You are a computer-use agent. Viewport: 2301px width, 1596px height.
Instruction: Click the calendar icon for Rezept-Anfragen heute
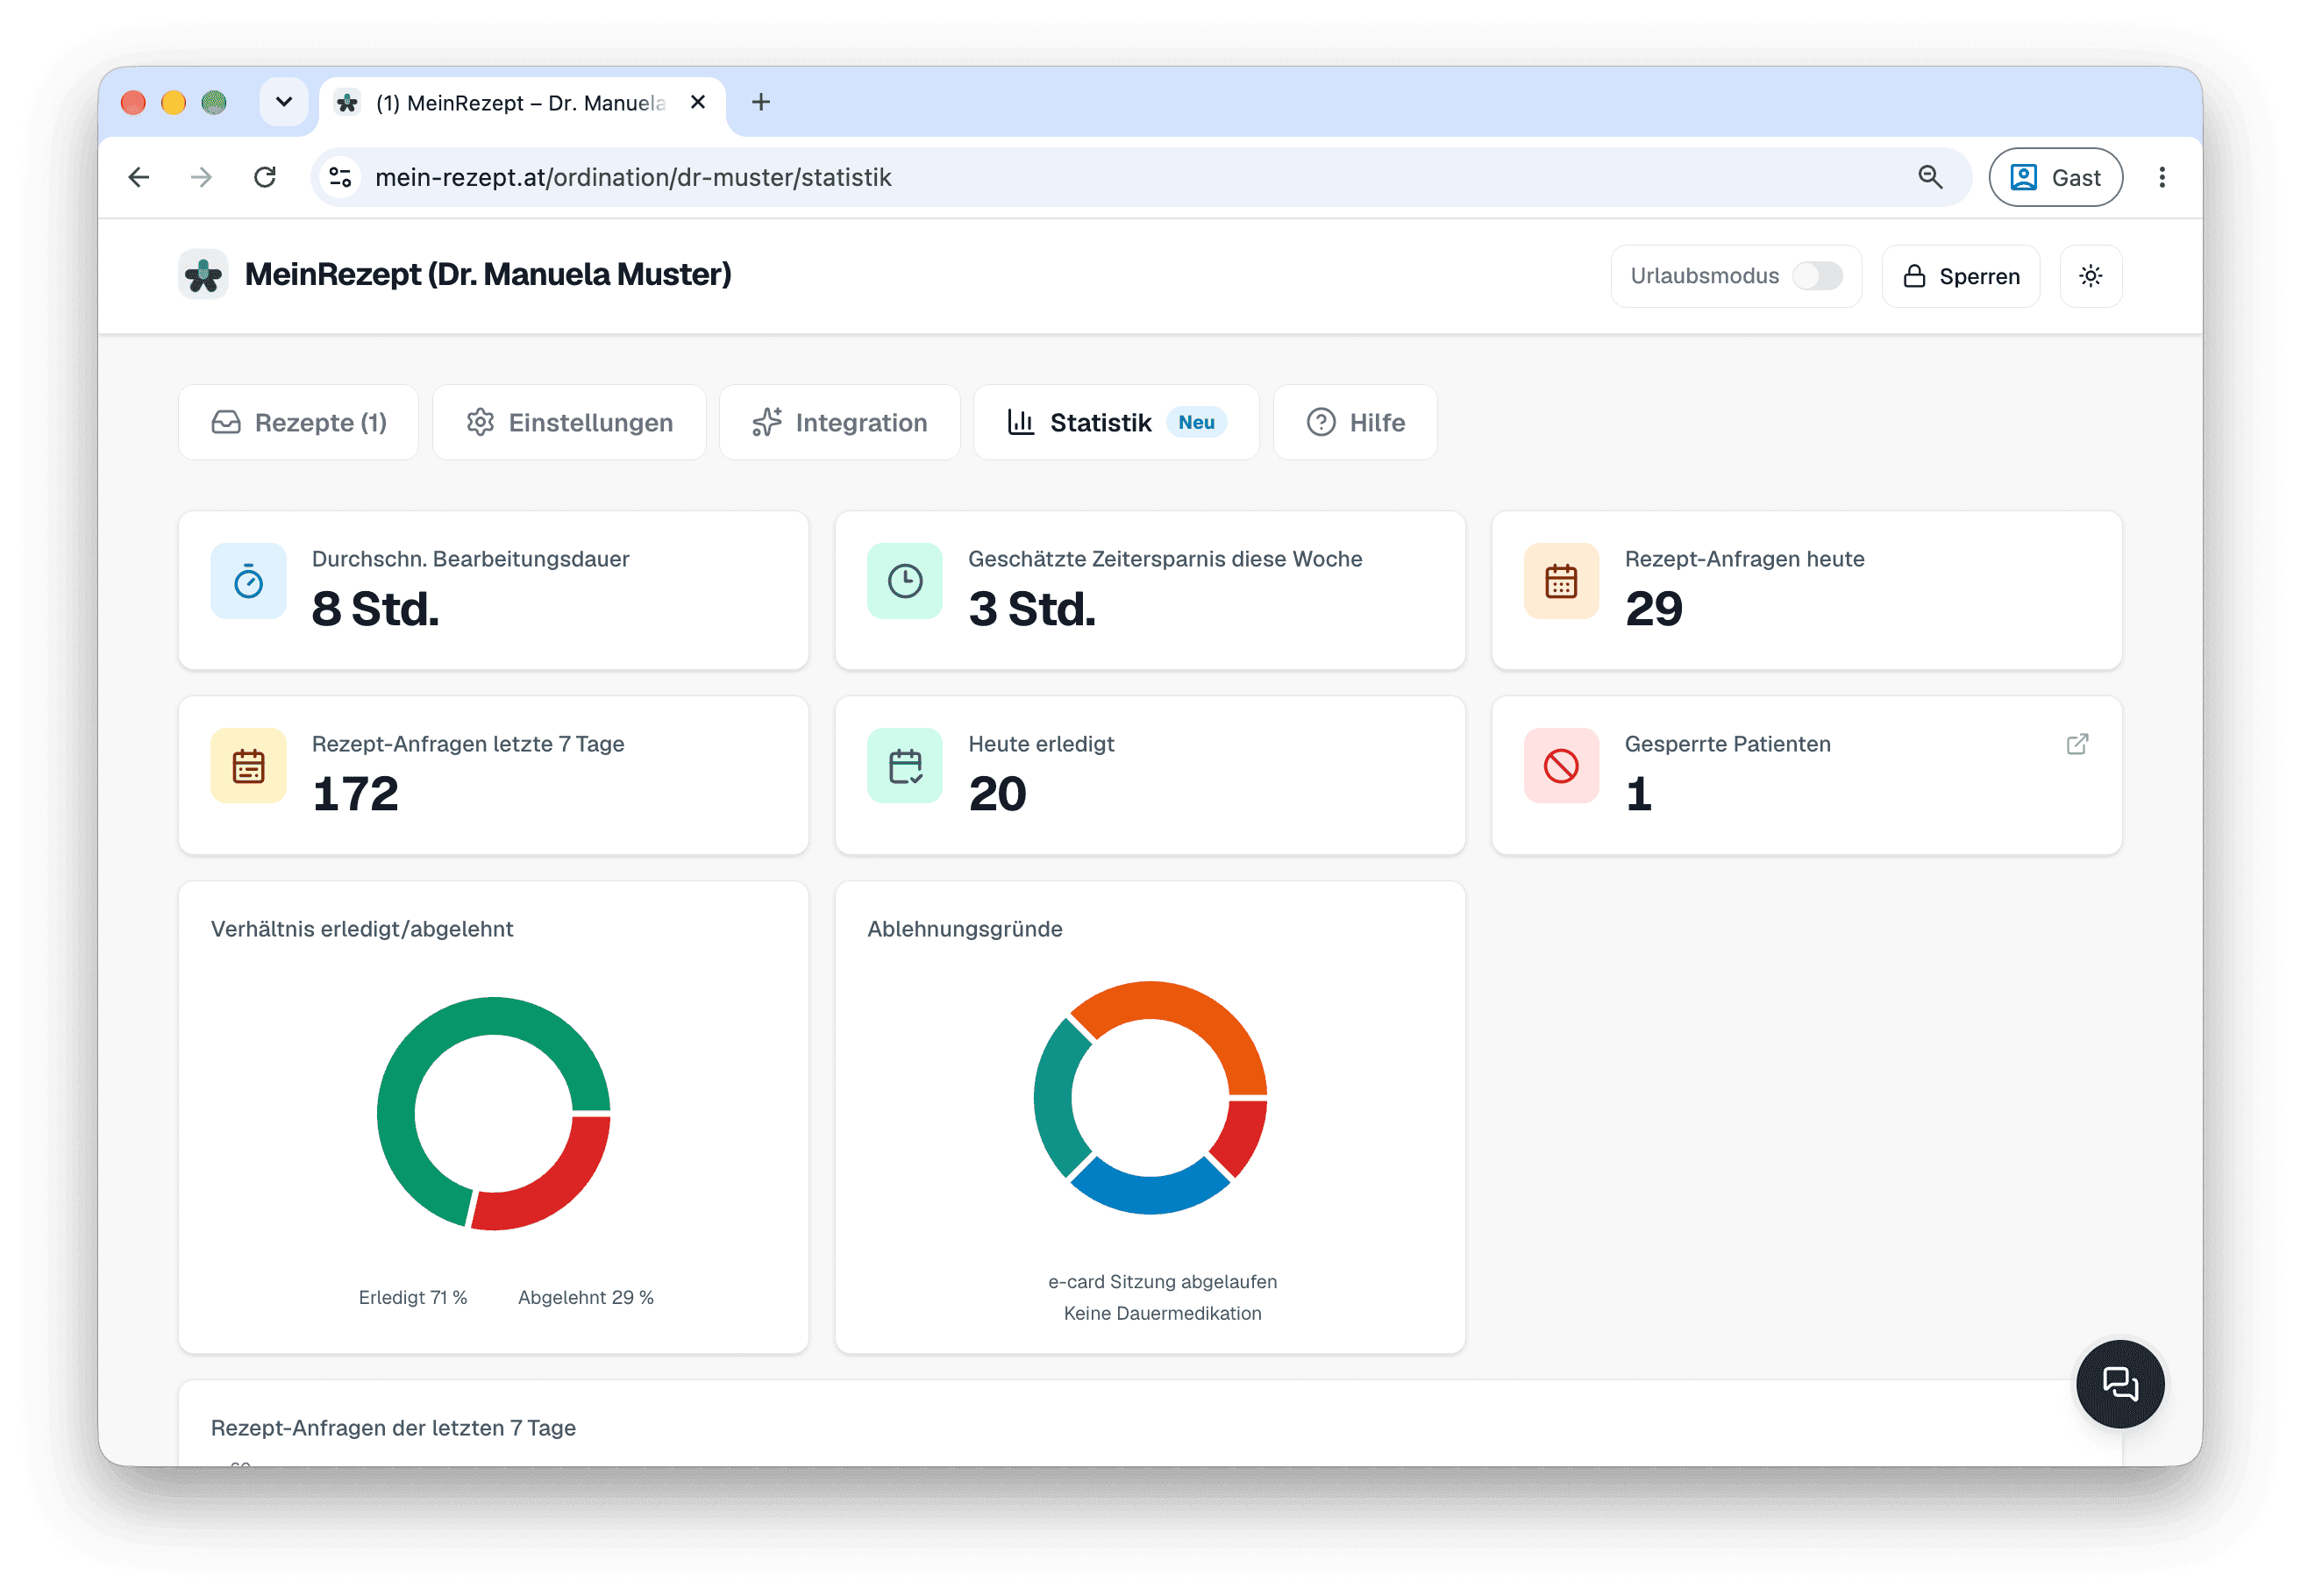click(x=1560, y=582)
